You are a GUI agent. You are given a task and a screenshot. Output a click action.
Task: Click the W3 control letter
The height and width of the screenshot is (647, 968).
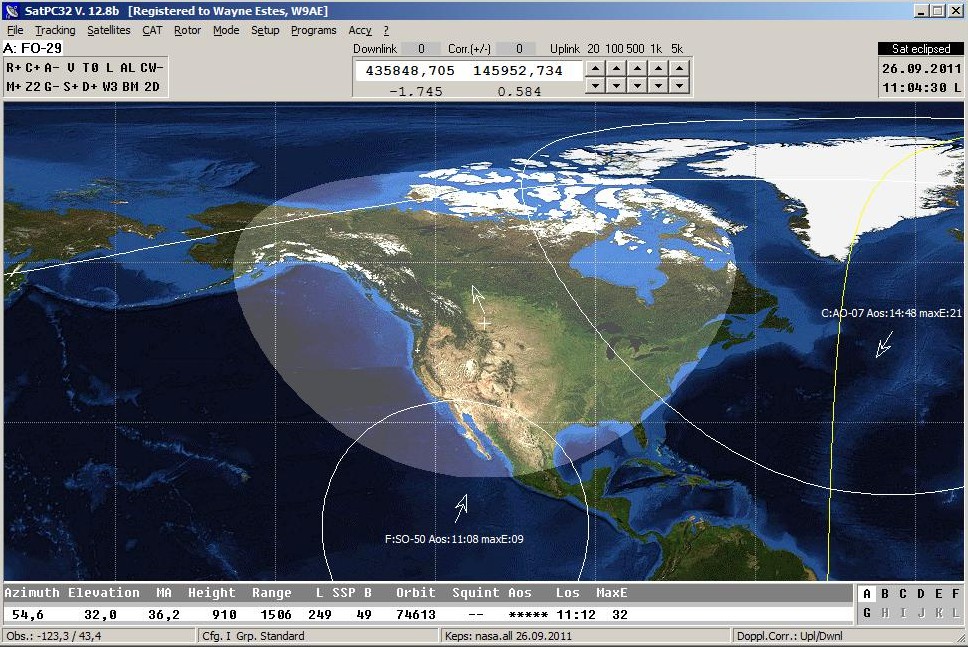[109, 86]
